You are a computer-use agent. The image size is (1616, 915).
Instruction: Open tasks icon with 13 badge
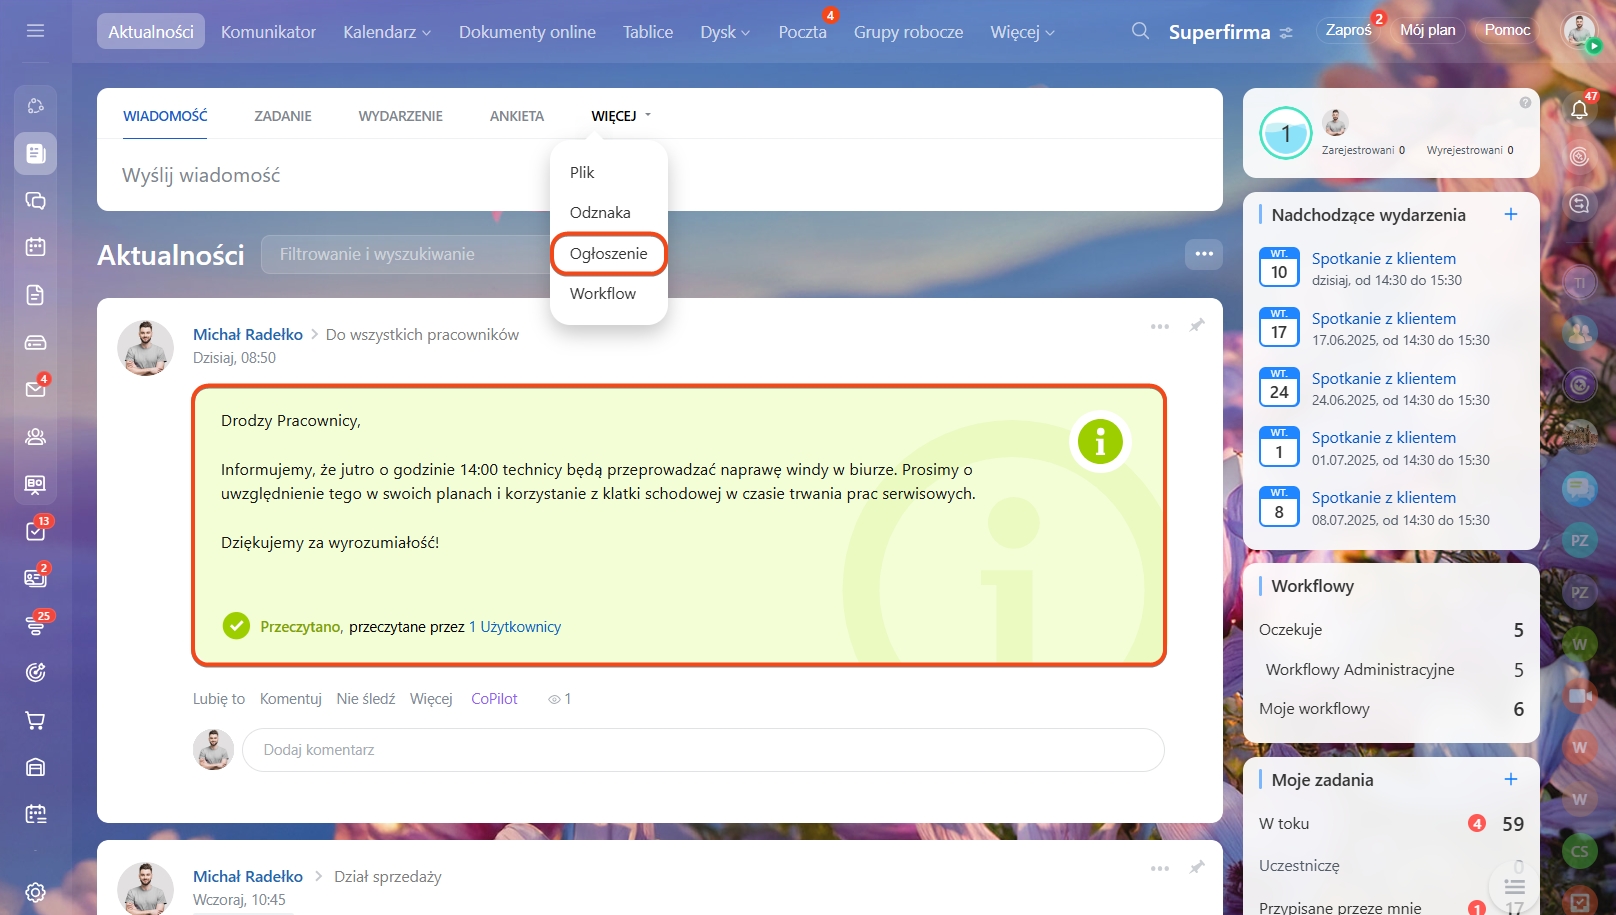coord(35,531)
